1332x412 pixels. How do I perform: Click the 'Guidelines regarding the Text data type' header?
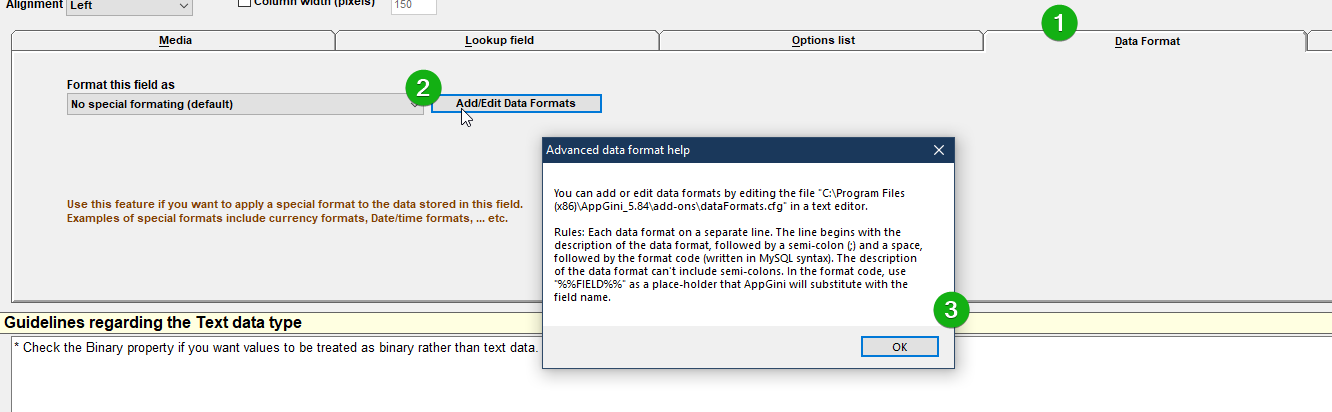pos(153,323)
